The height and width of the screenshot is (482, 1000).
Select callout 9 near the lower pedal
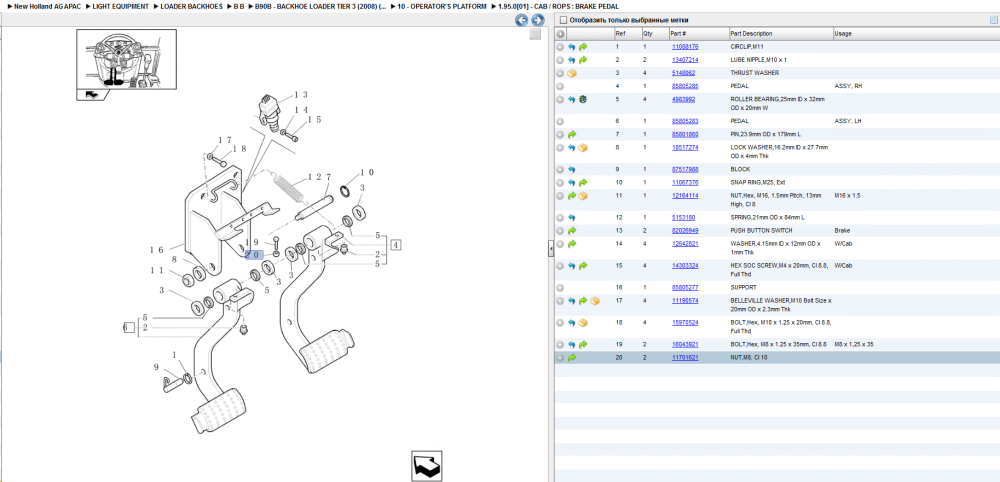(156, 367)
